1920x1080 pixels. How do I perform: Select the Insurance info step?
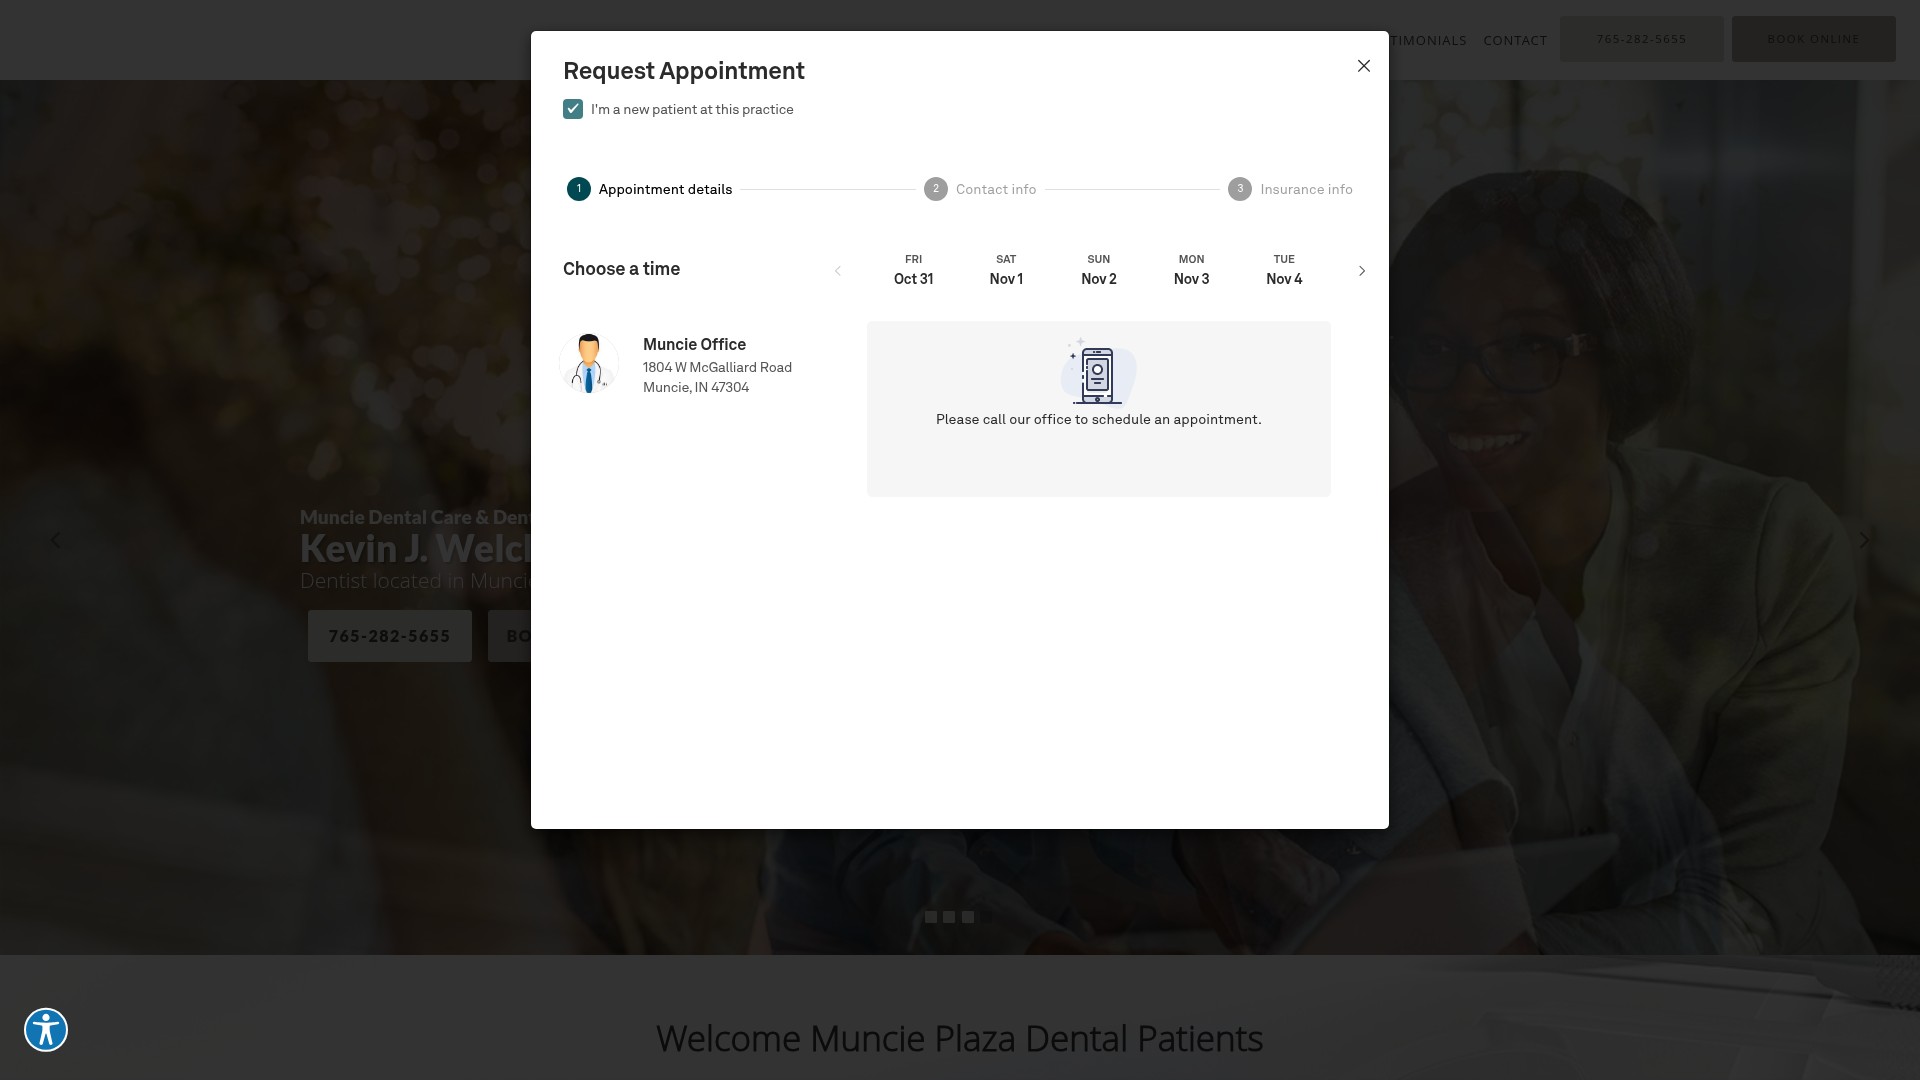[1290, 189]
